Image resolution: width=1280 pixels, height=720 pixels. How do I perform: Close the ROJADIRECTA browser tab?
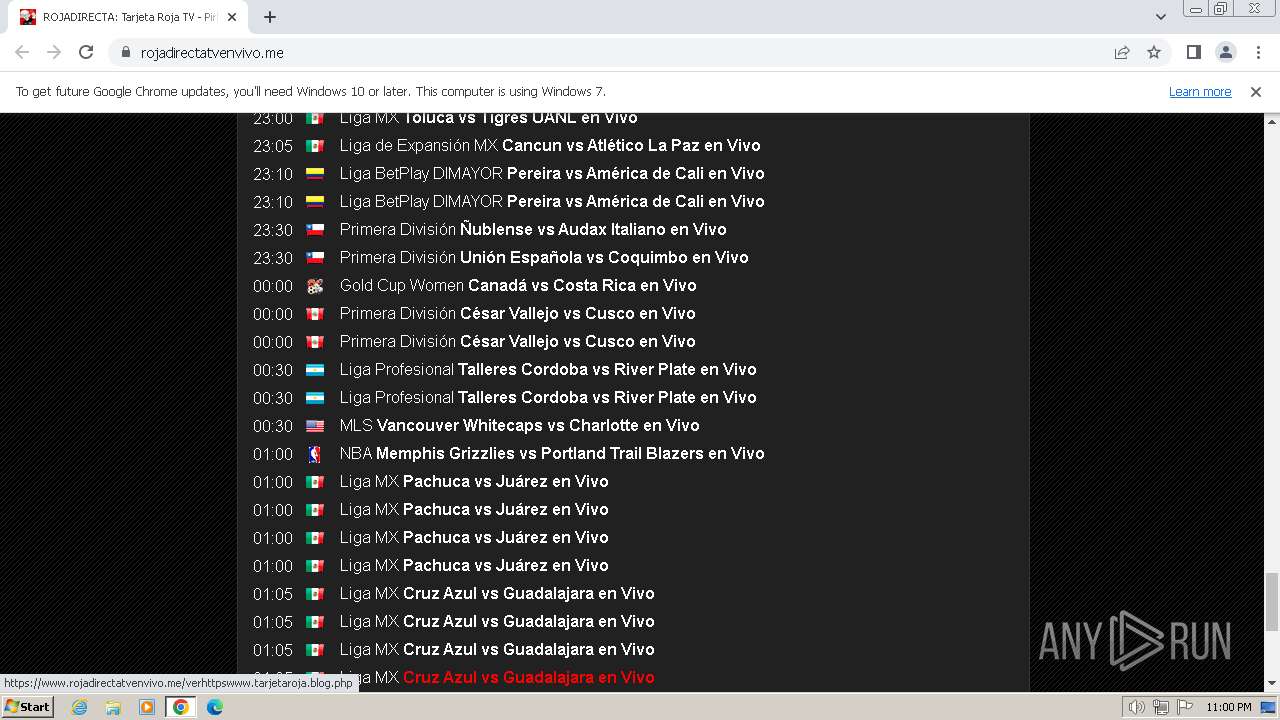point(232,17)
